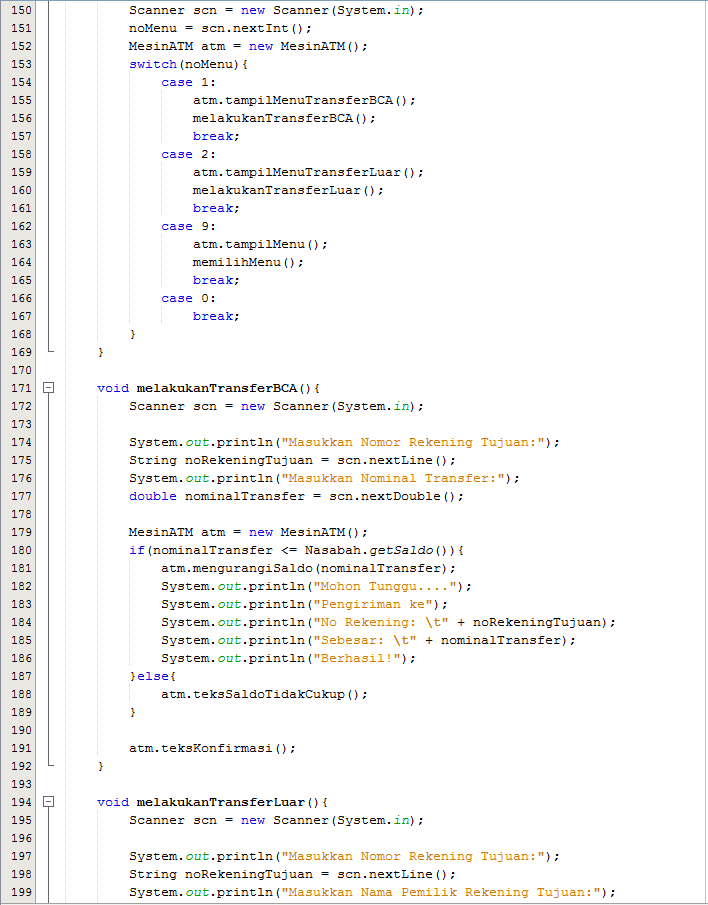Click the 'switch' keyword on line 153
Image resolution: width=708 pixels, height=905 pixels.
tap(153, 64)
